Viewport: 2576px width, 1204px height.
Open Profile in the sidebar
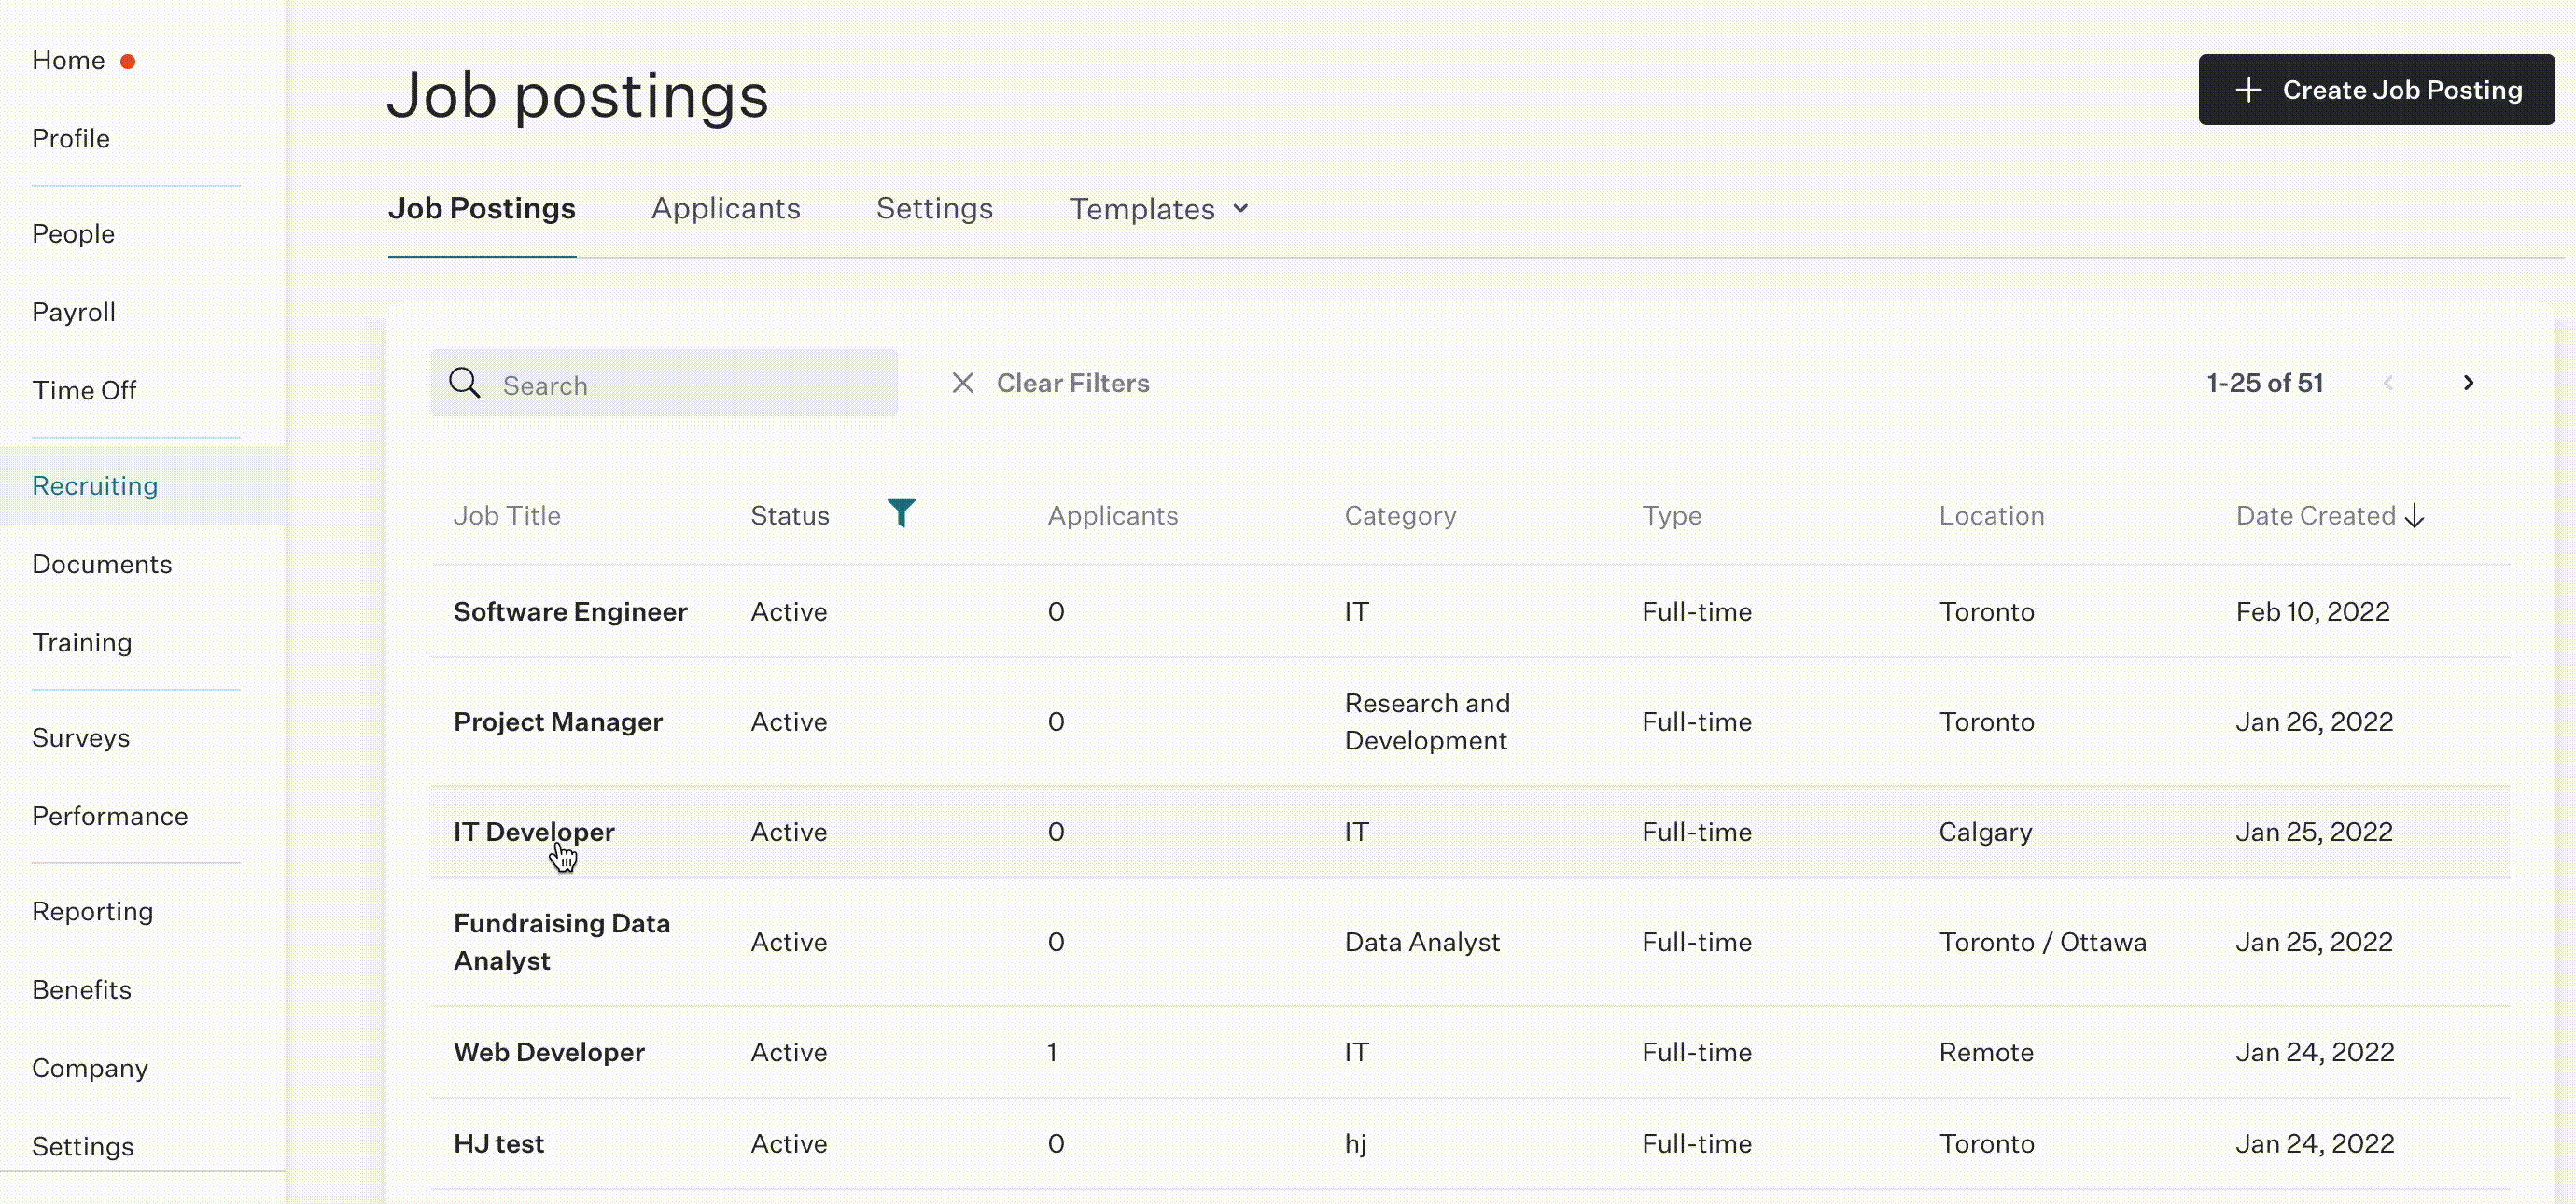coord(71,138)
